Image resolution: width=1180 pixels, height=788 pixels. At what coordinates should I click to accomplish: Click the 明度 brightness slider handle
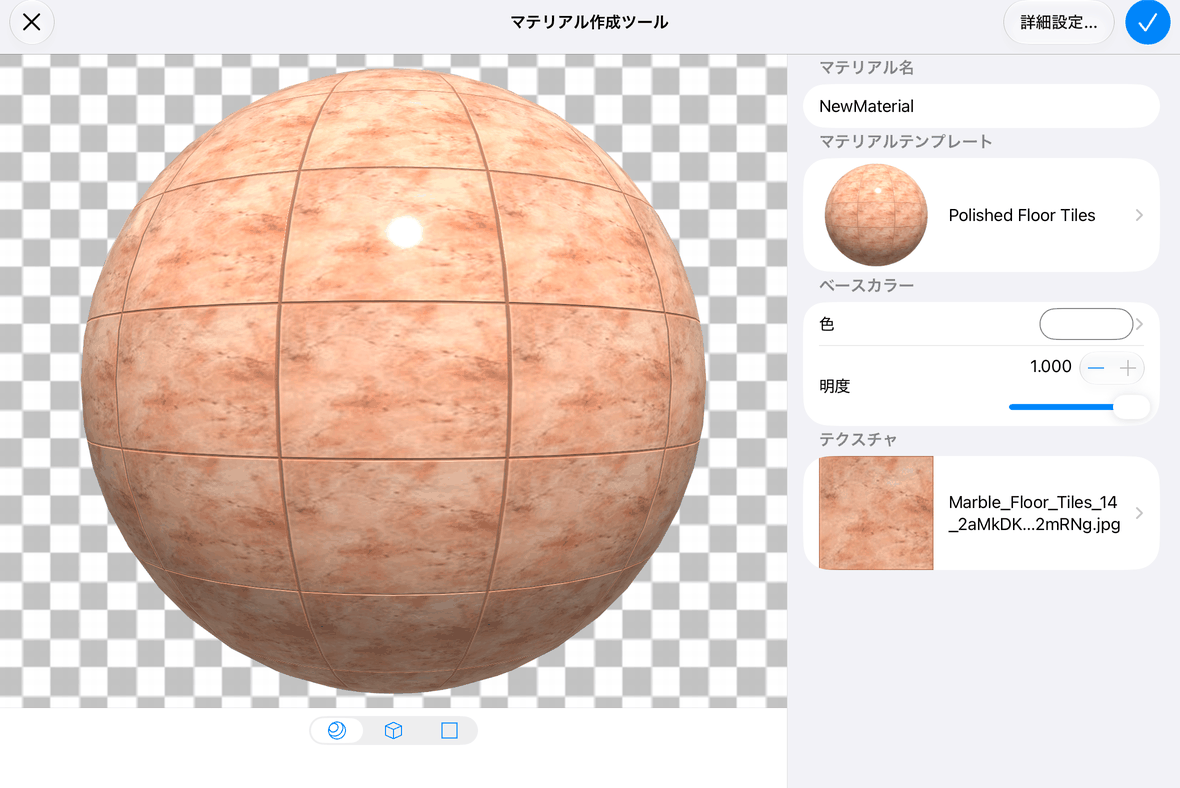click(x=1131, y=406)
